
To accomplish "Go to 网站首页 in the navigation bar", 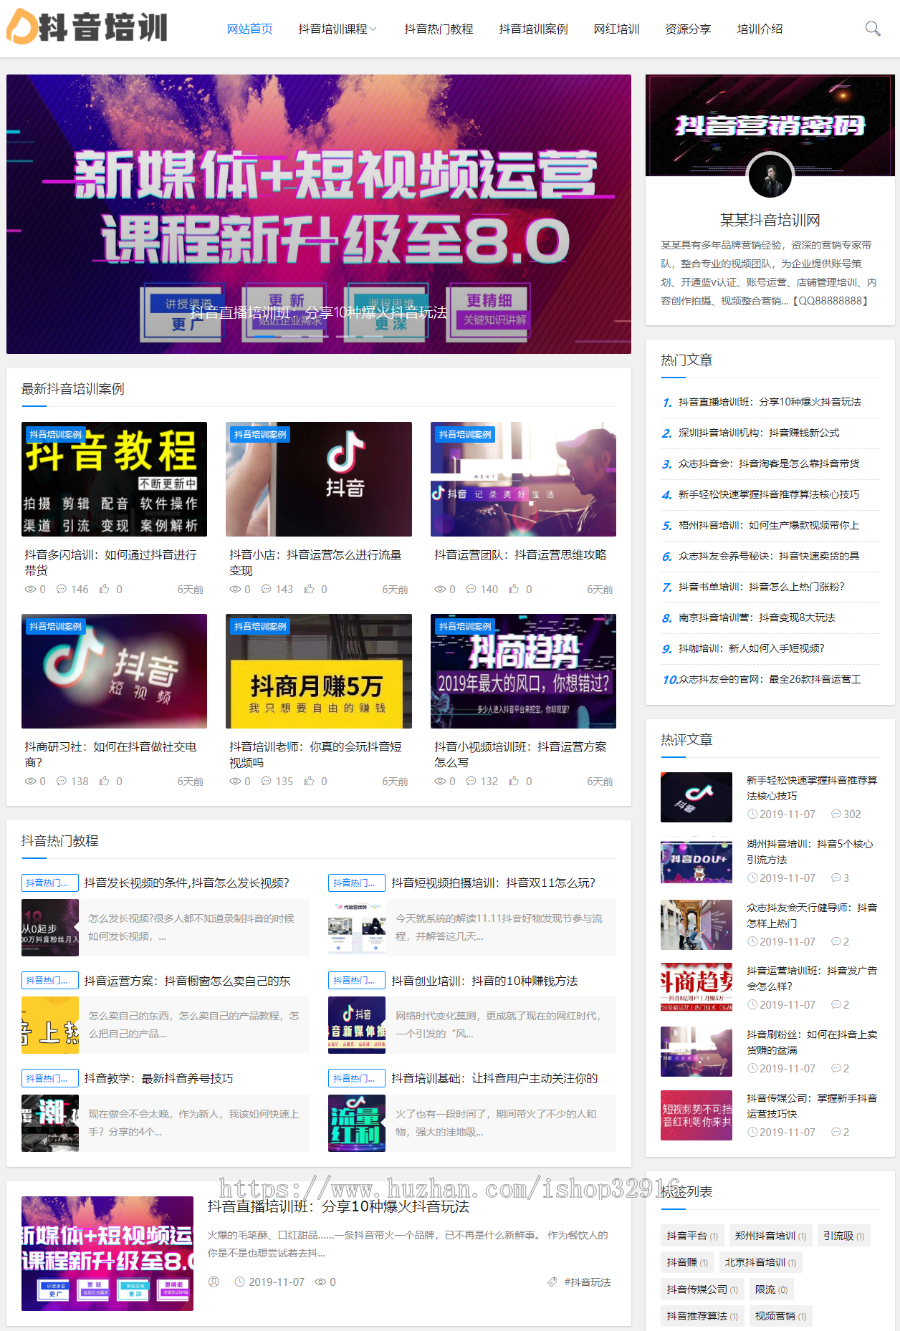I will coord(249,29).
